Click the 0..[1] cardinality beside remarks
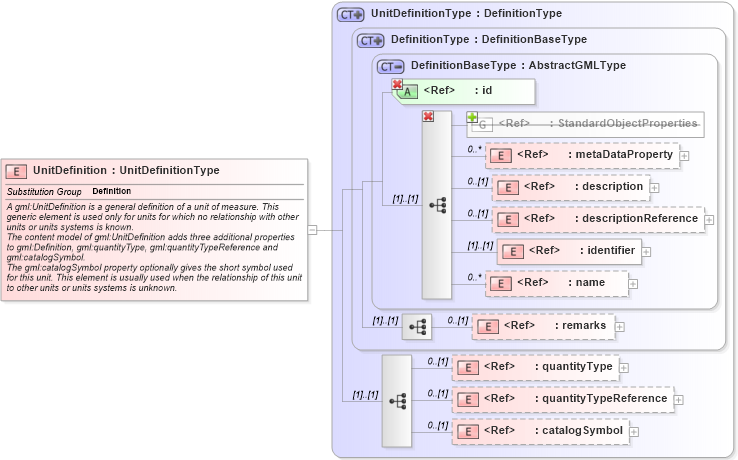This screenshot has height=460, width=738. tap(457, 320)
